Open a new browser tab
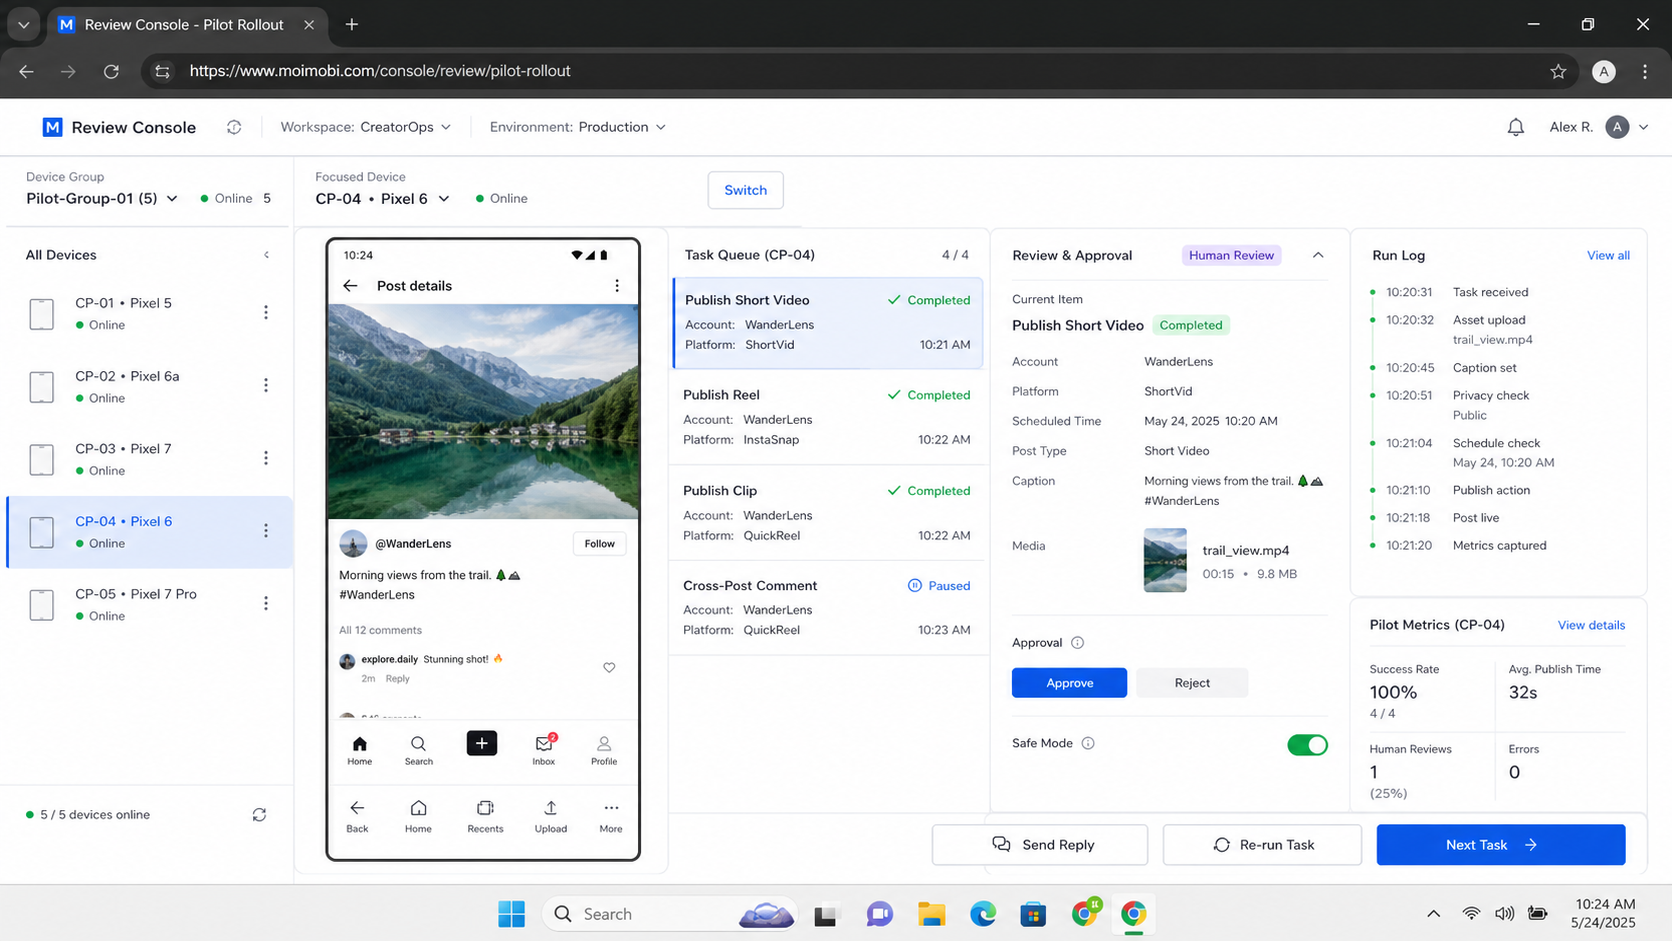The width and height of the screenshot is (1672, 941). (352, 24)
